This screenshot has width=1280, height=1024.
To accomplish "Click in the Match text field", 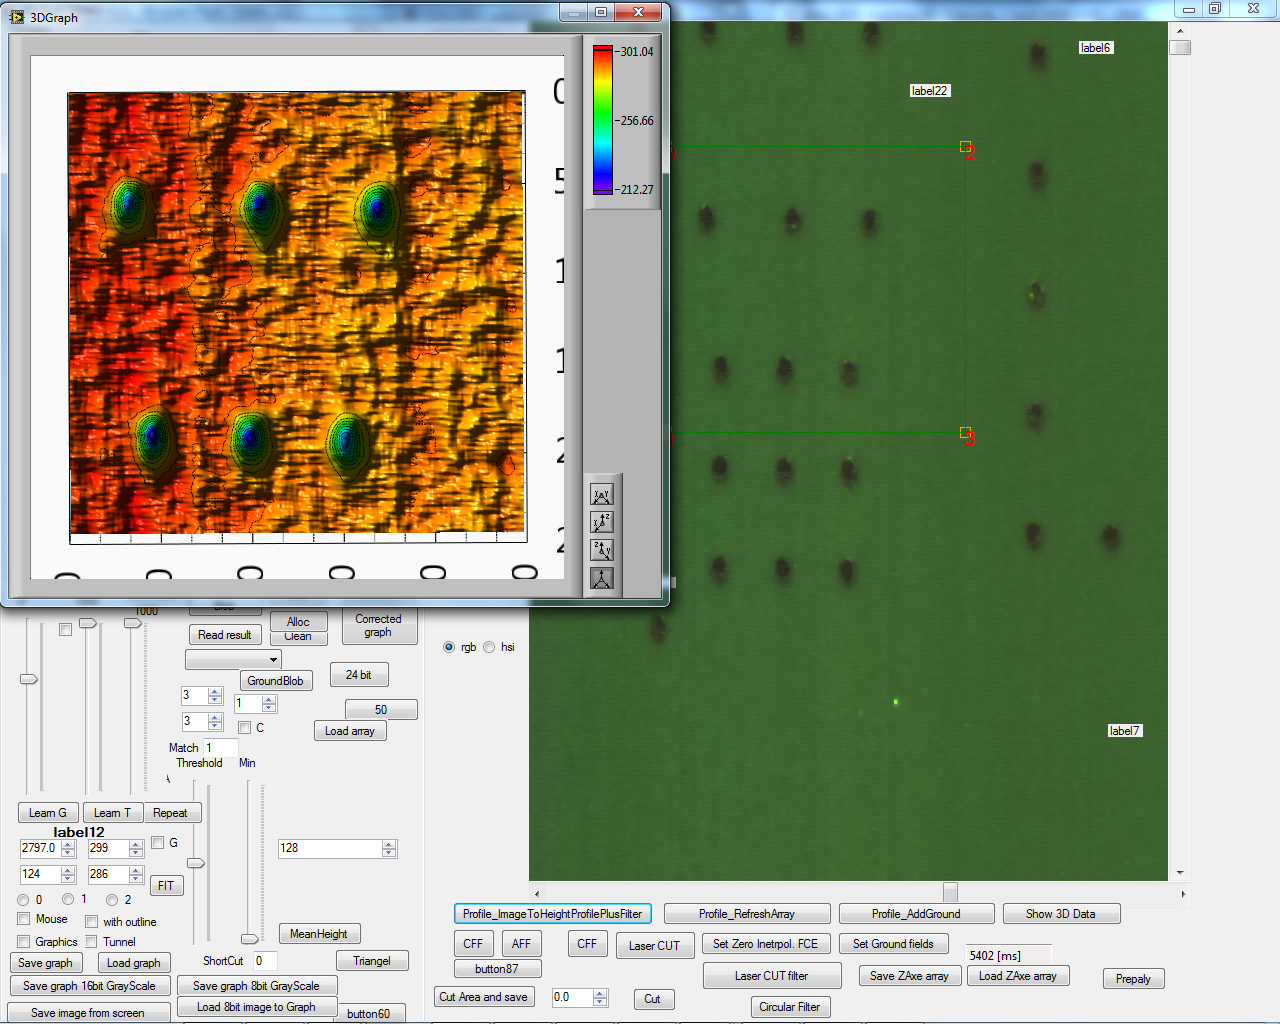I will click(x=220, y=748).
